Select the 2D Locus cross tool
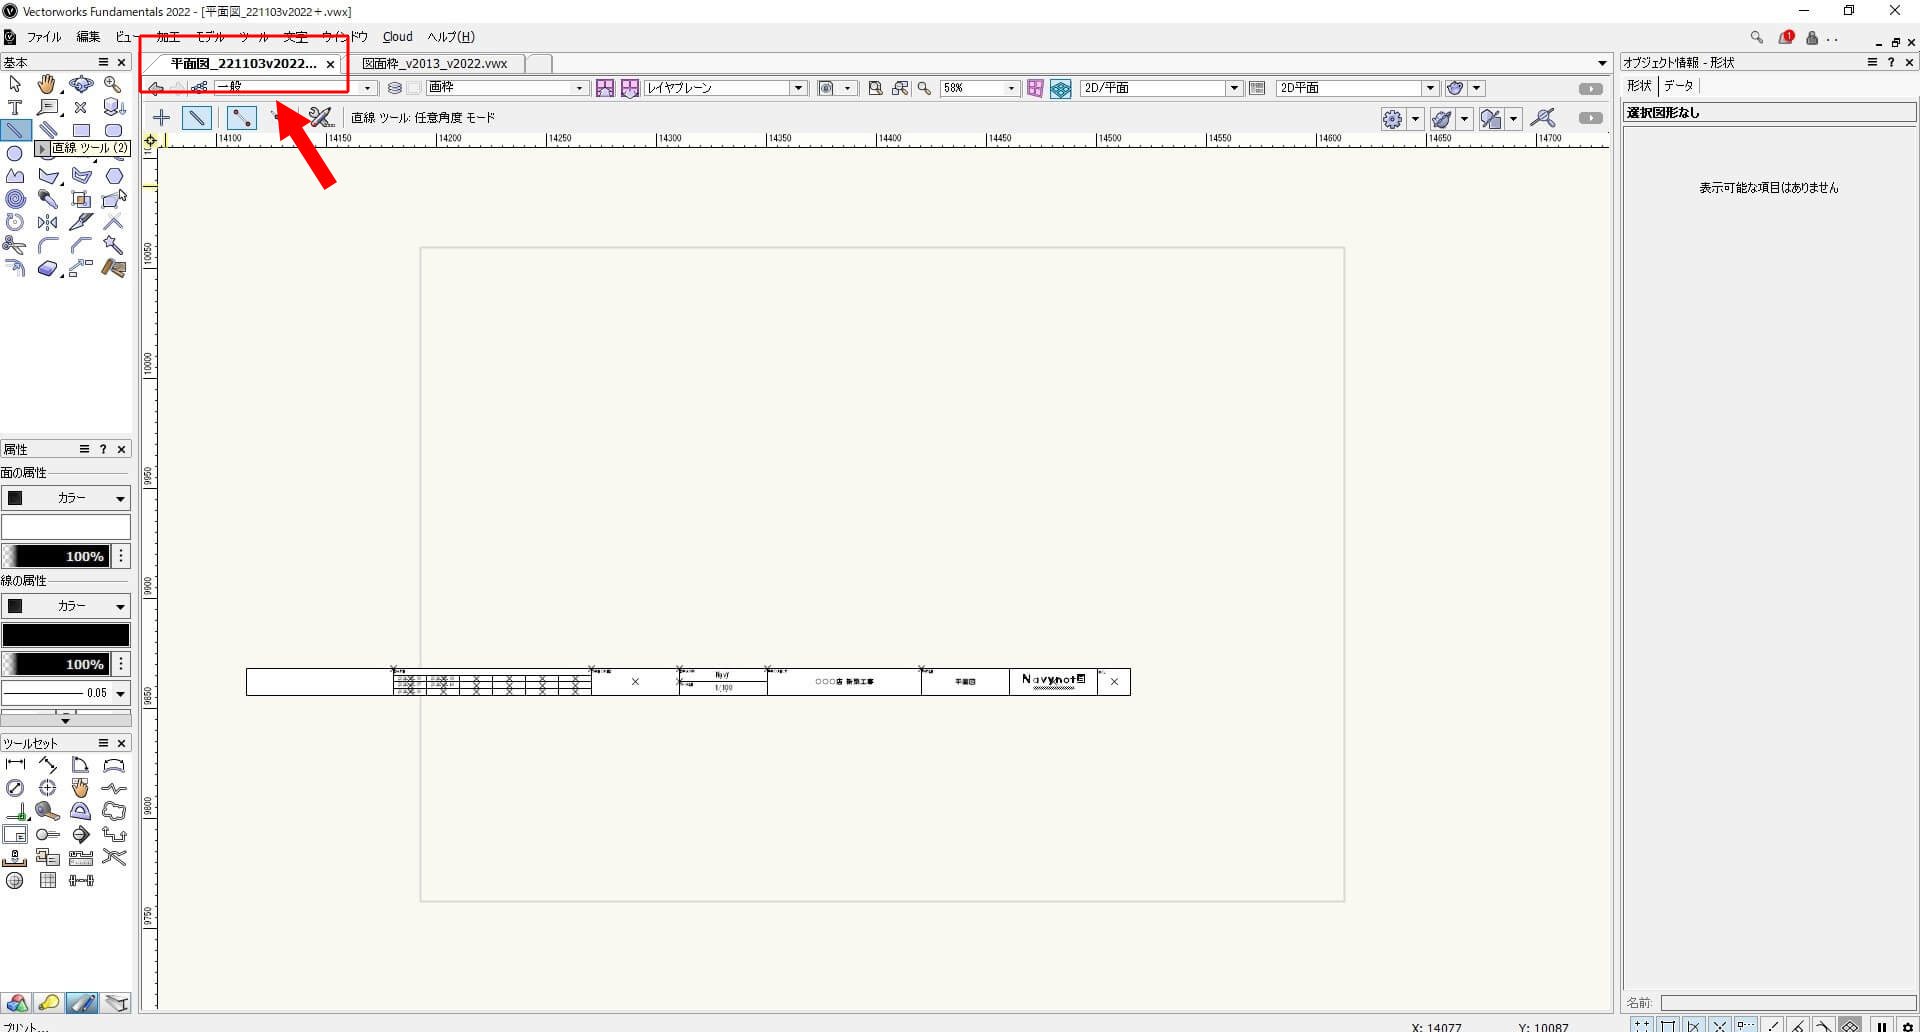This screenshot has height=1032, width=1920. tap(81, 107)
